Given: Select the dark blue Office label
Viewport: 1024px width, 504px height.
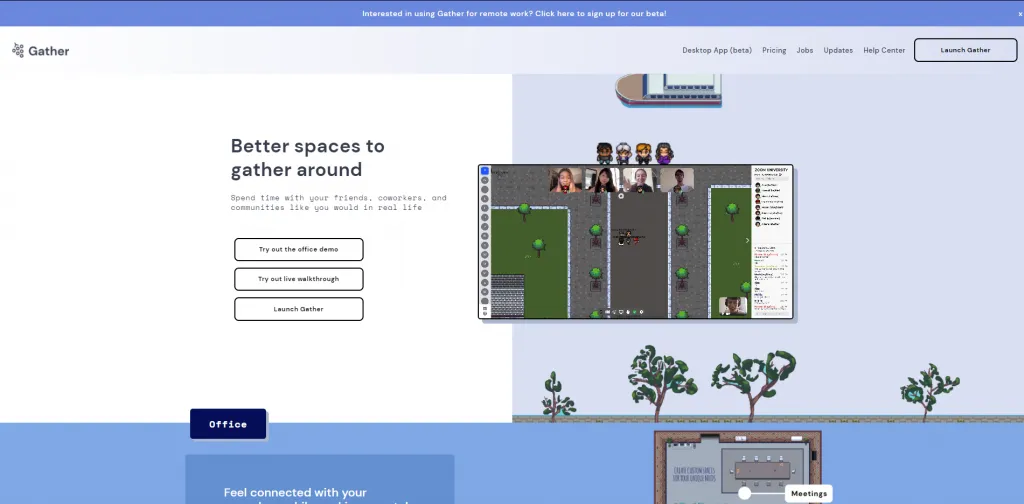Looking at the screenshot, I should (228, 424).
